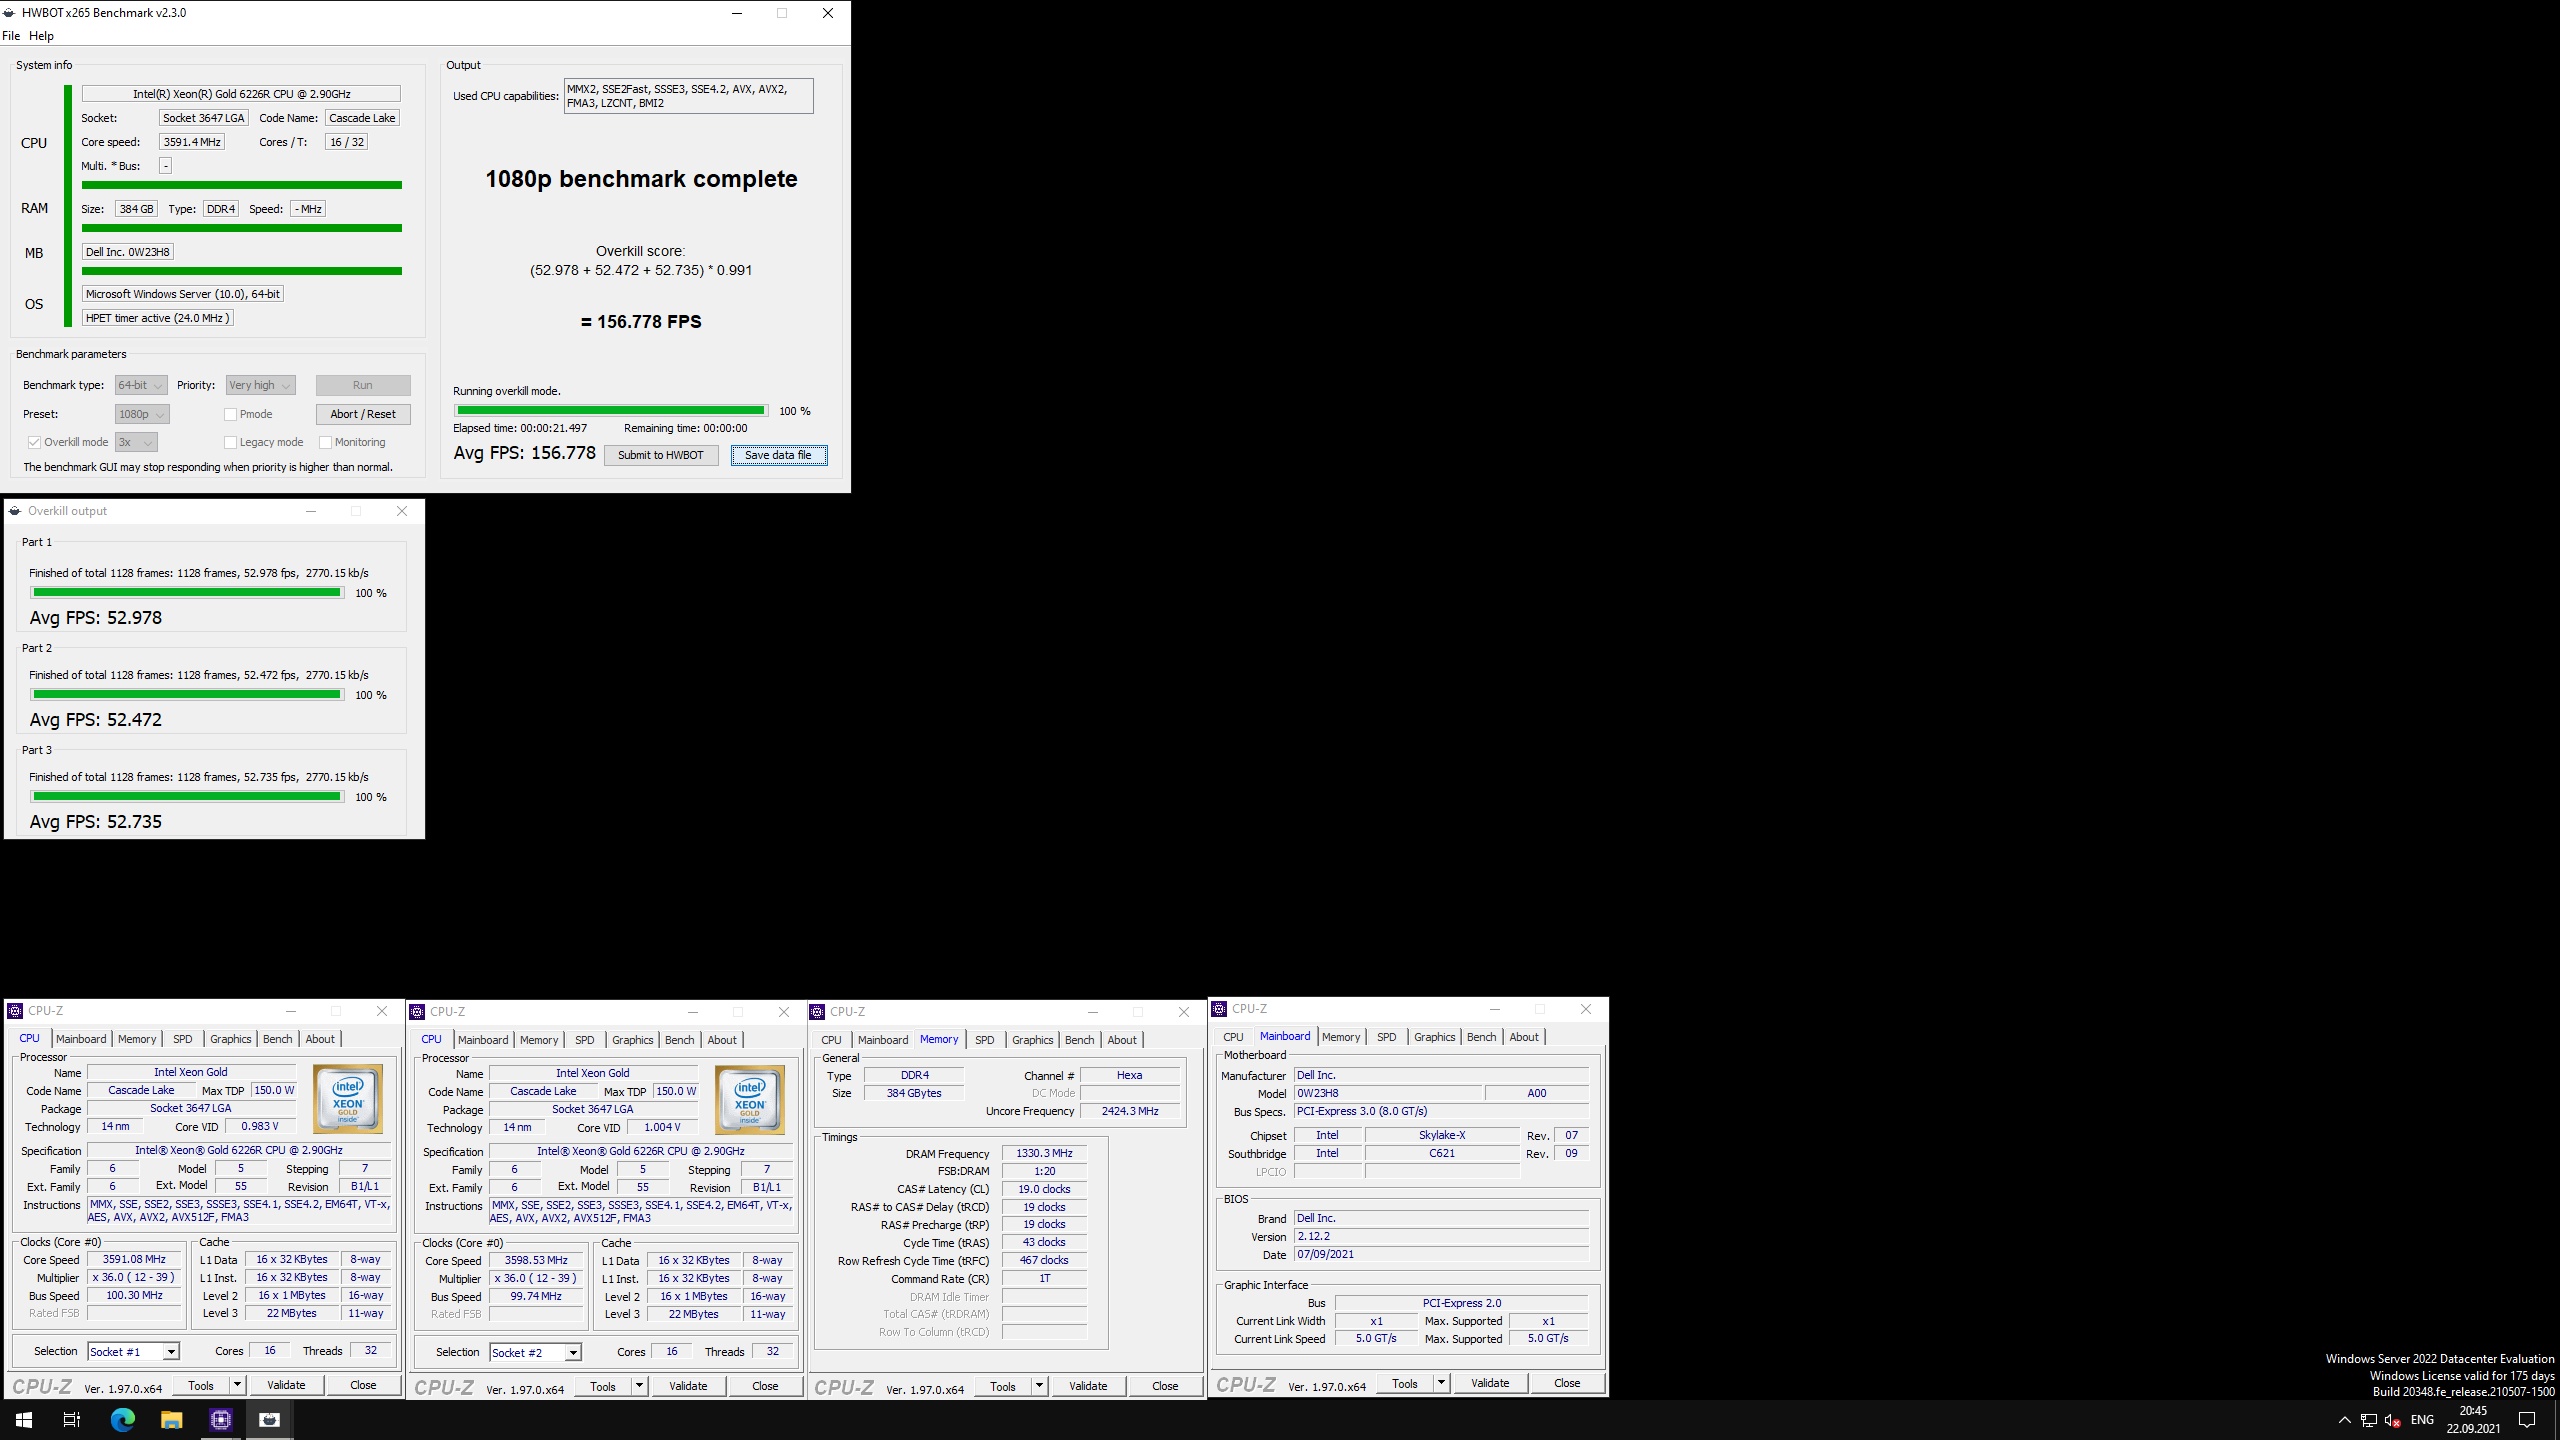
Task: Switch to CPU-Z taskbar icon
Action: pos(220,1419)
